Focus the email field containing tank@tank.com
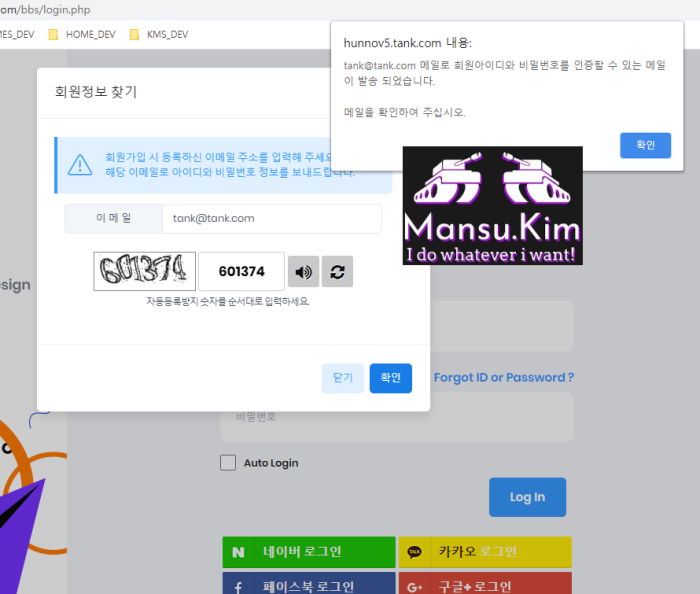Image resolution: width=700 pixels, height=594 pixels. [272, 219]
